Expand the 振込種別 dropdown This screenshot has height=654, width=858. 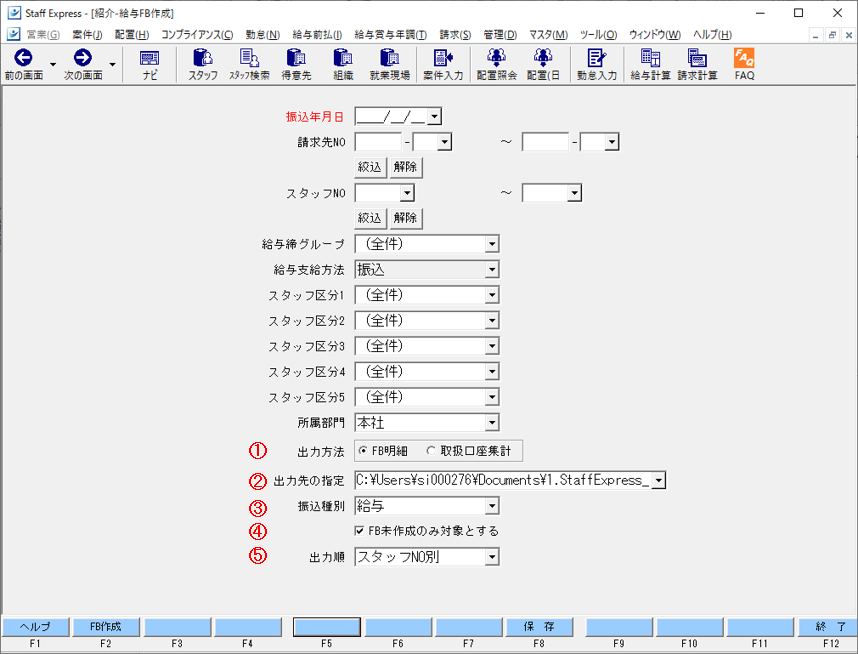pos(492,506)
